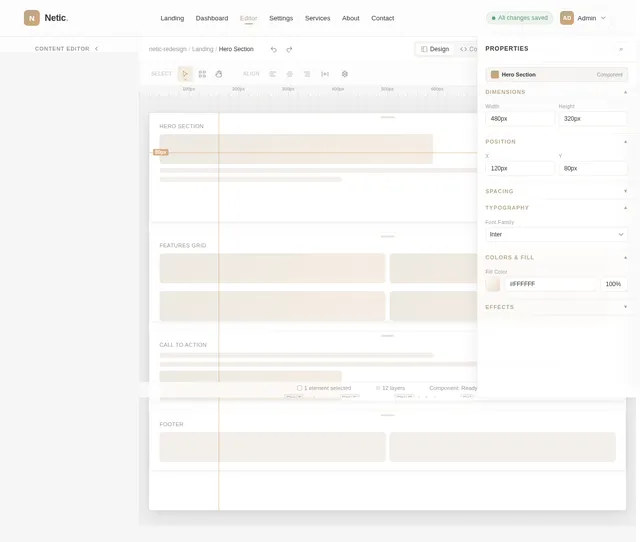Go to the Dashboard nav item
The height and width of the screenshot is (542, 640).
[x=212, y=18]
